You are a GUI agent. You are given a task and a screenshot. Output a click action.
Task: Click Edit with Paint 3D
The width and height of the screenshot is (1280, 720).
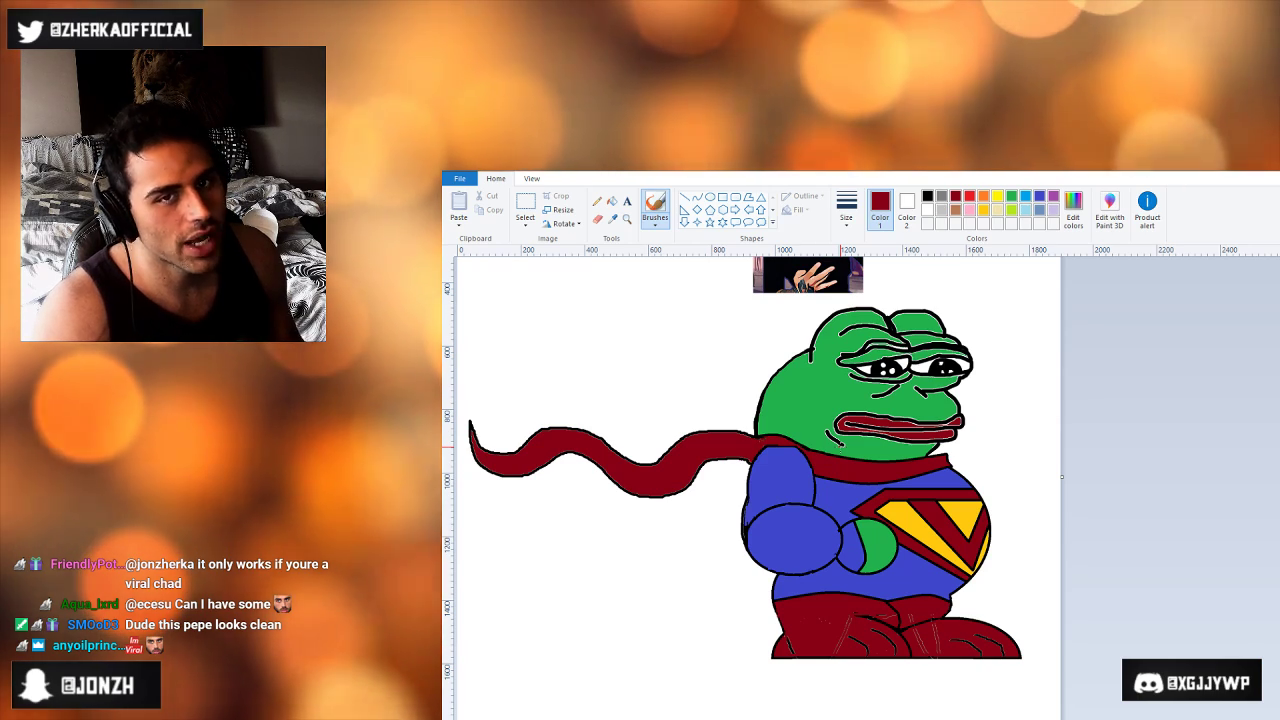point(1109,210)
